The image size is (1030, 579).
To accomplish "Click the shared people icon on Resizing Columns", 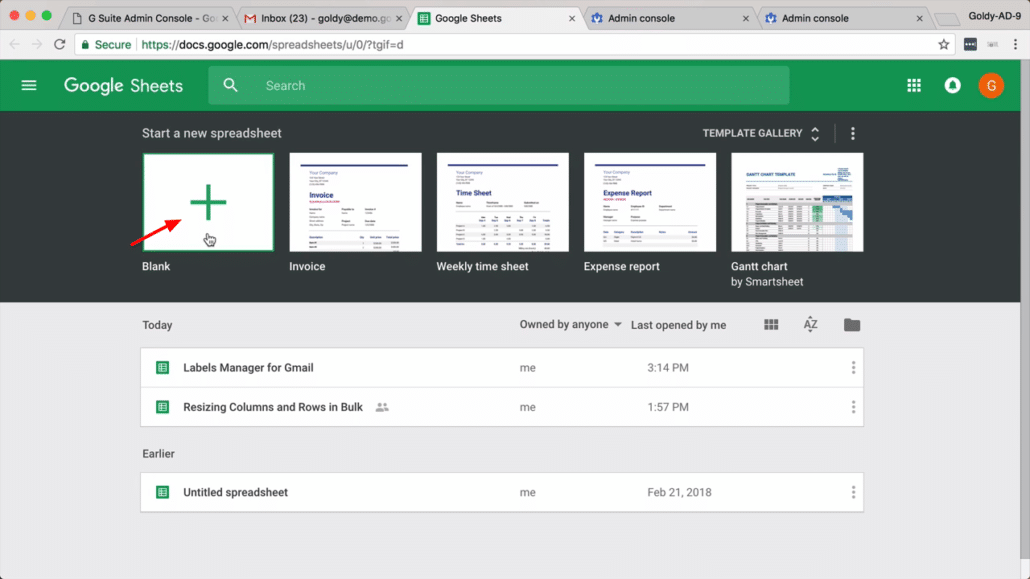I will pos(382,407).
